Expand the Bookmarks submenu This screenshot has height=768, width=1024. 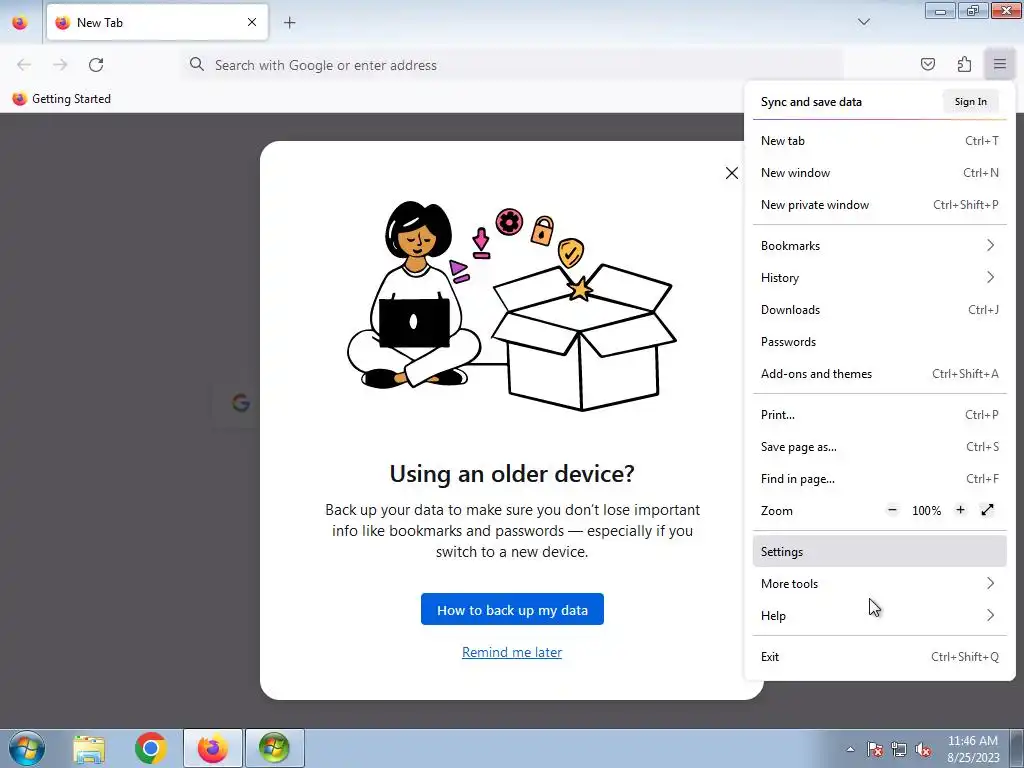(x=879, y=246)
